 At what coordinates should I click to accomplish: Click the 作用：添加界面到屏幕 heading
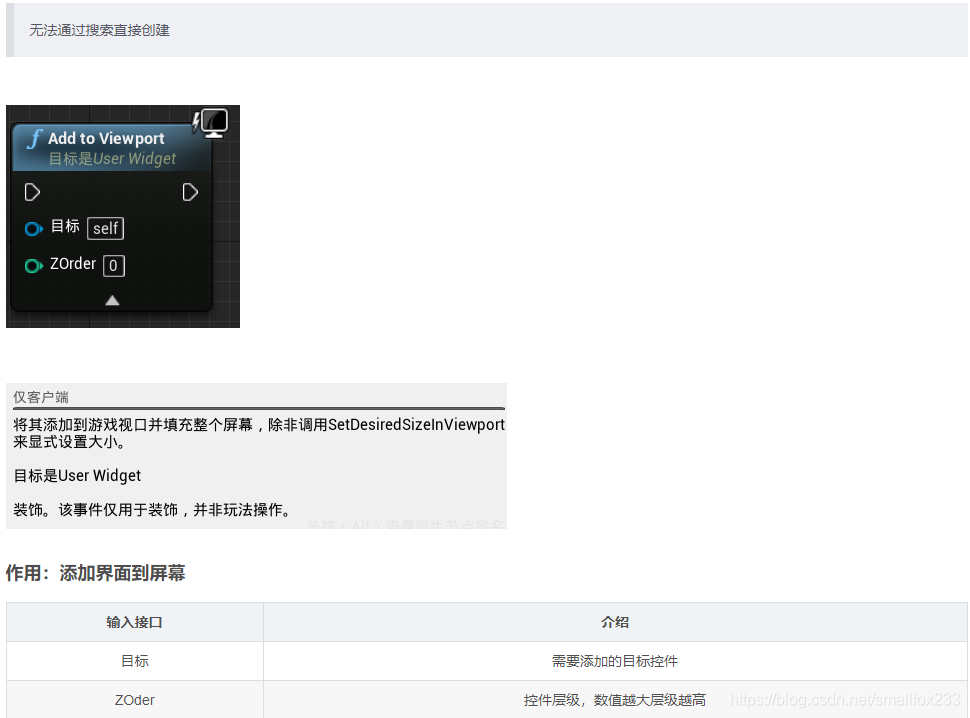coord(95,573)
